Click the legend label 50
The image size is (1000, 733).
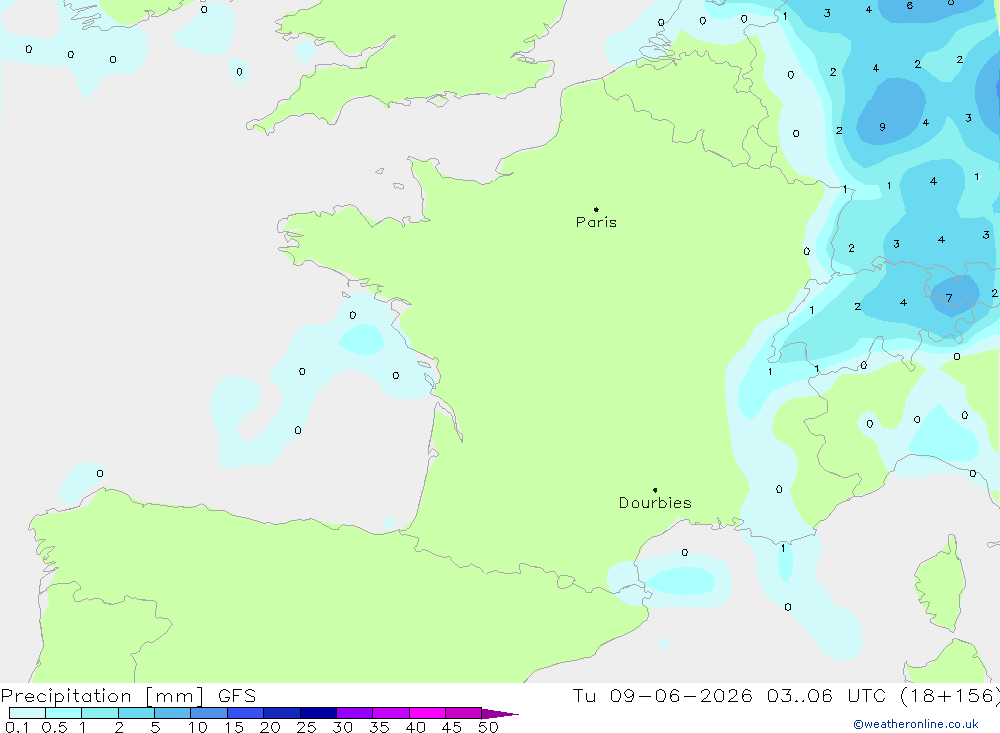[488, 727]
